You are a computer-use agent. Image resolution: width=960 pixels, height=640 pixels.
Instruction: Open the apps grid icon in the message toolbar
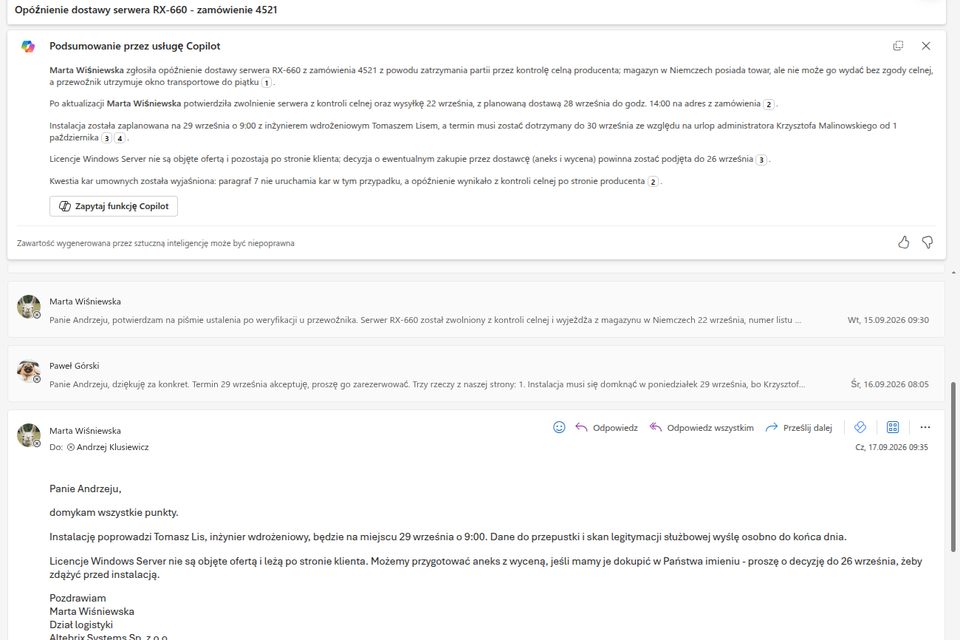(x=893, y=427)
